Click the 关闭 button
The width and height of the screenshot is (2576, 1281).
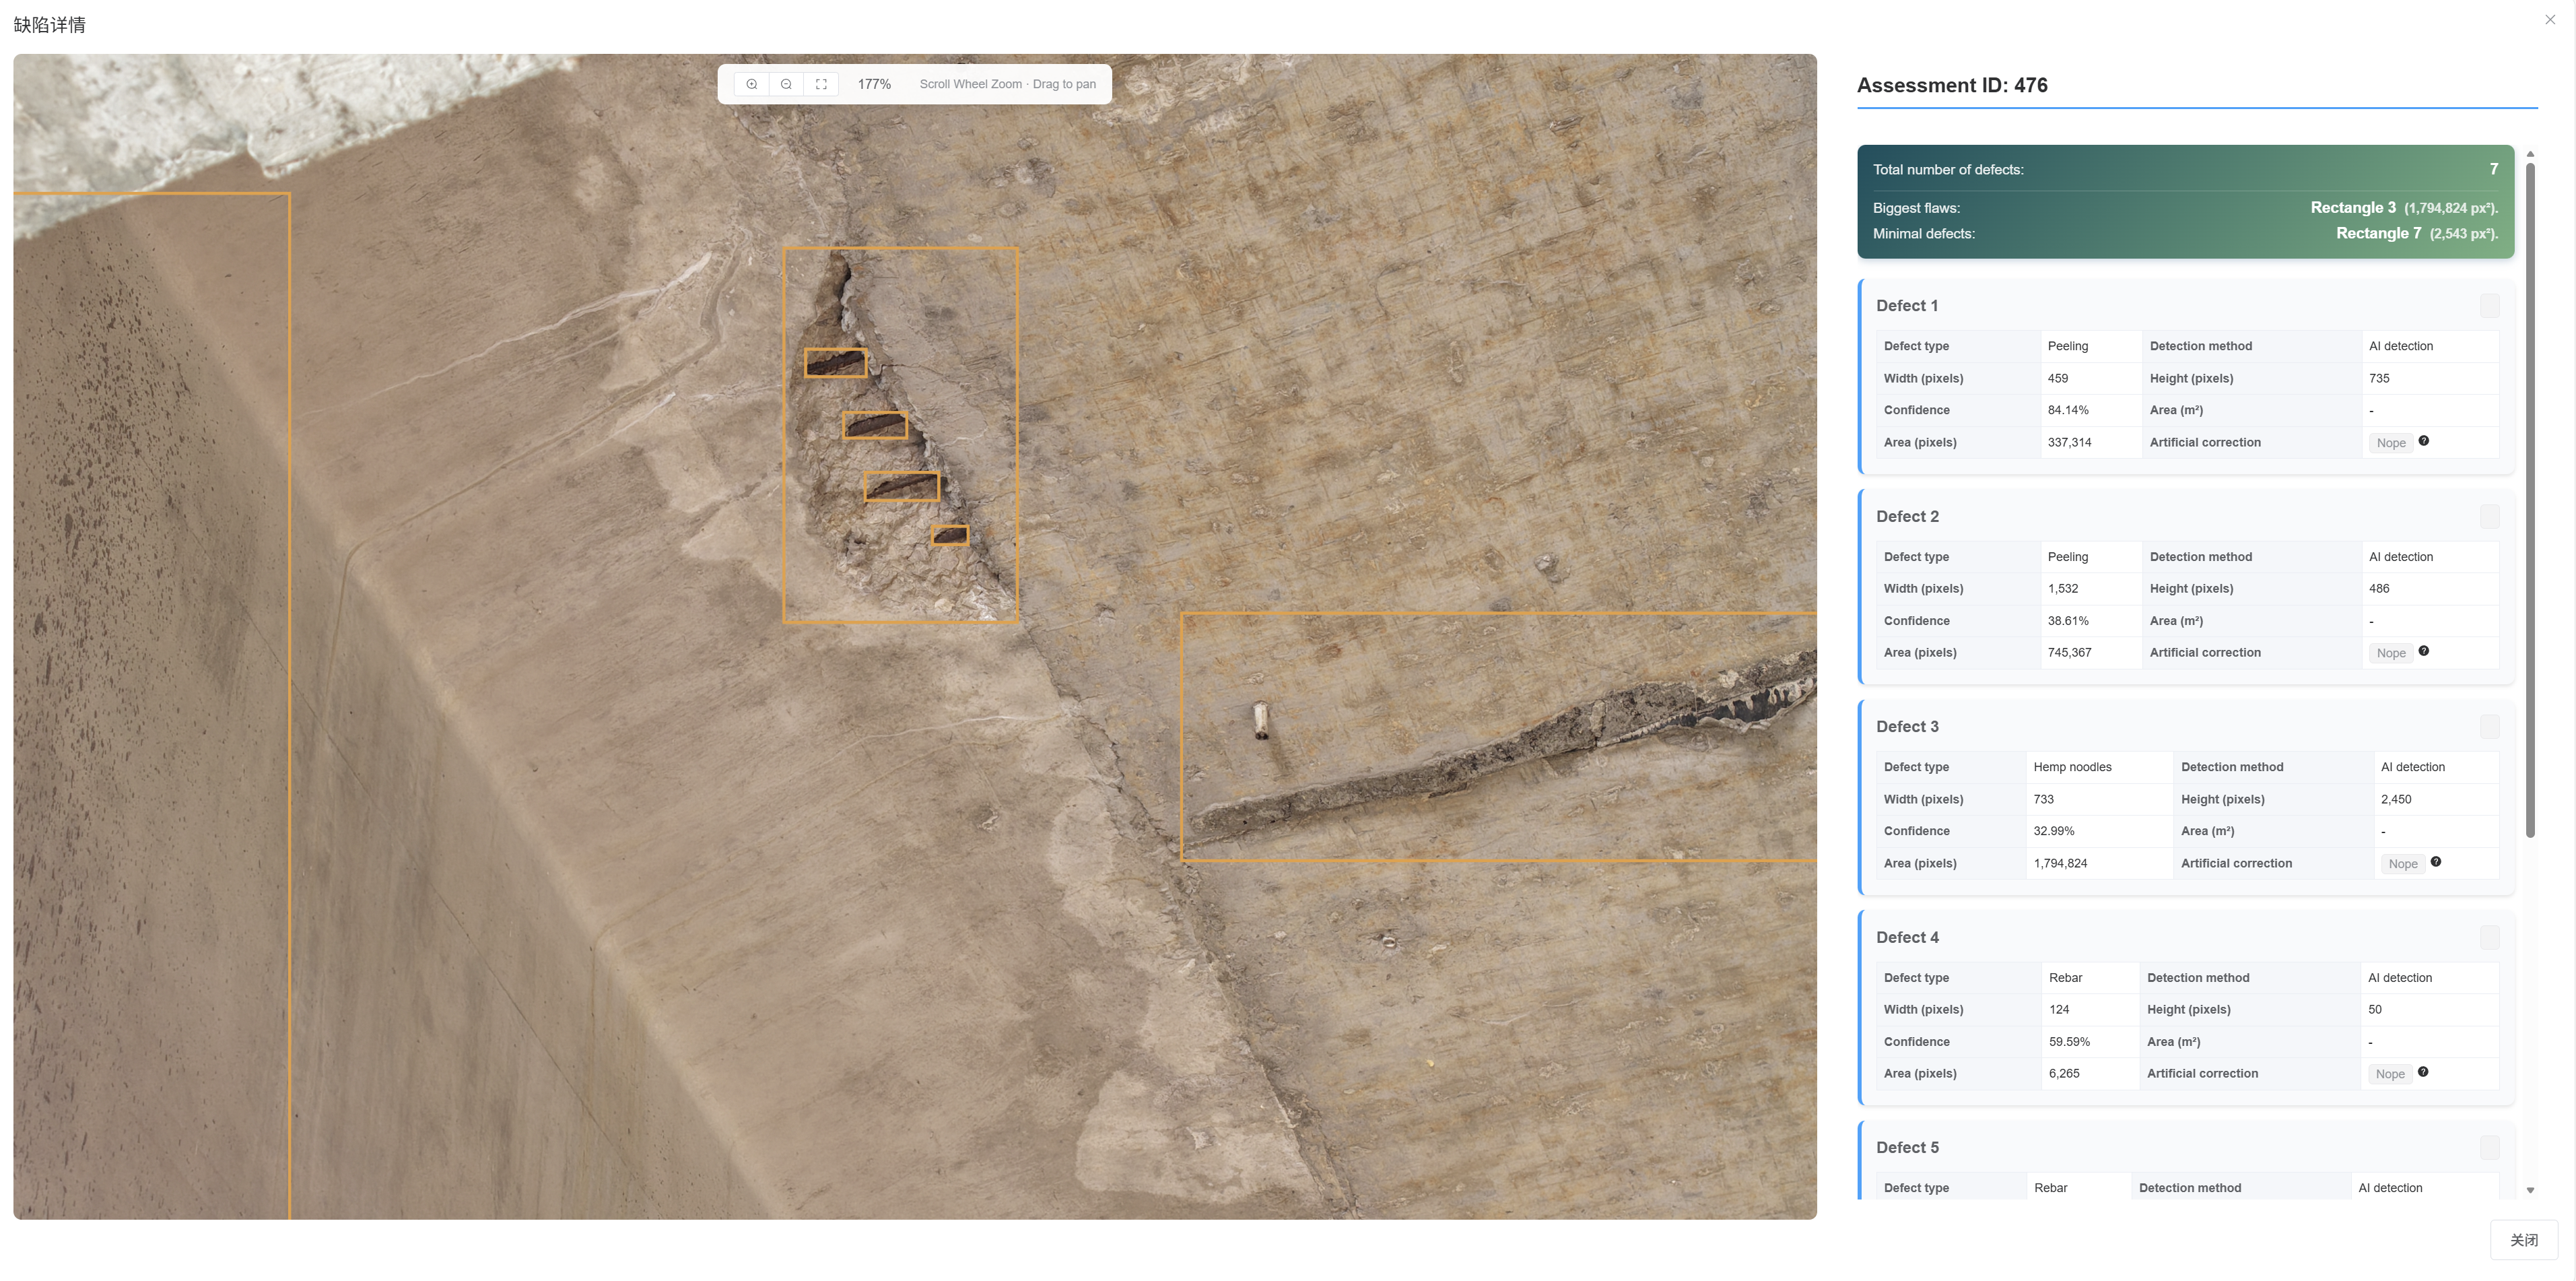point(2523,1240)
